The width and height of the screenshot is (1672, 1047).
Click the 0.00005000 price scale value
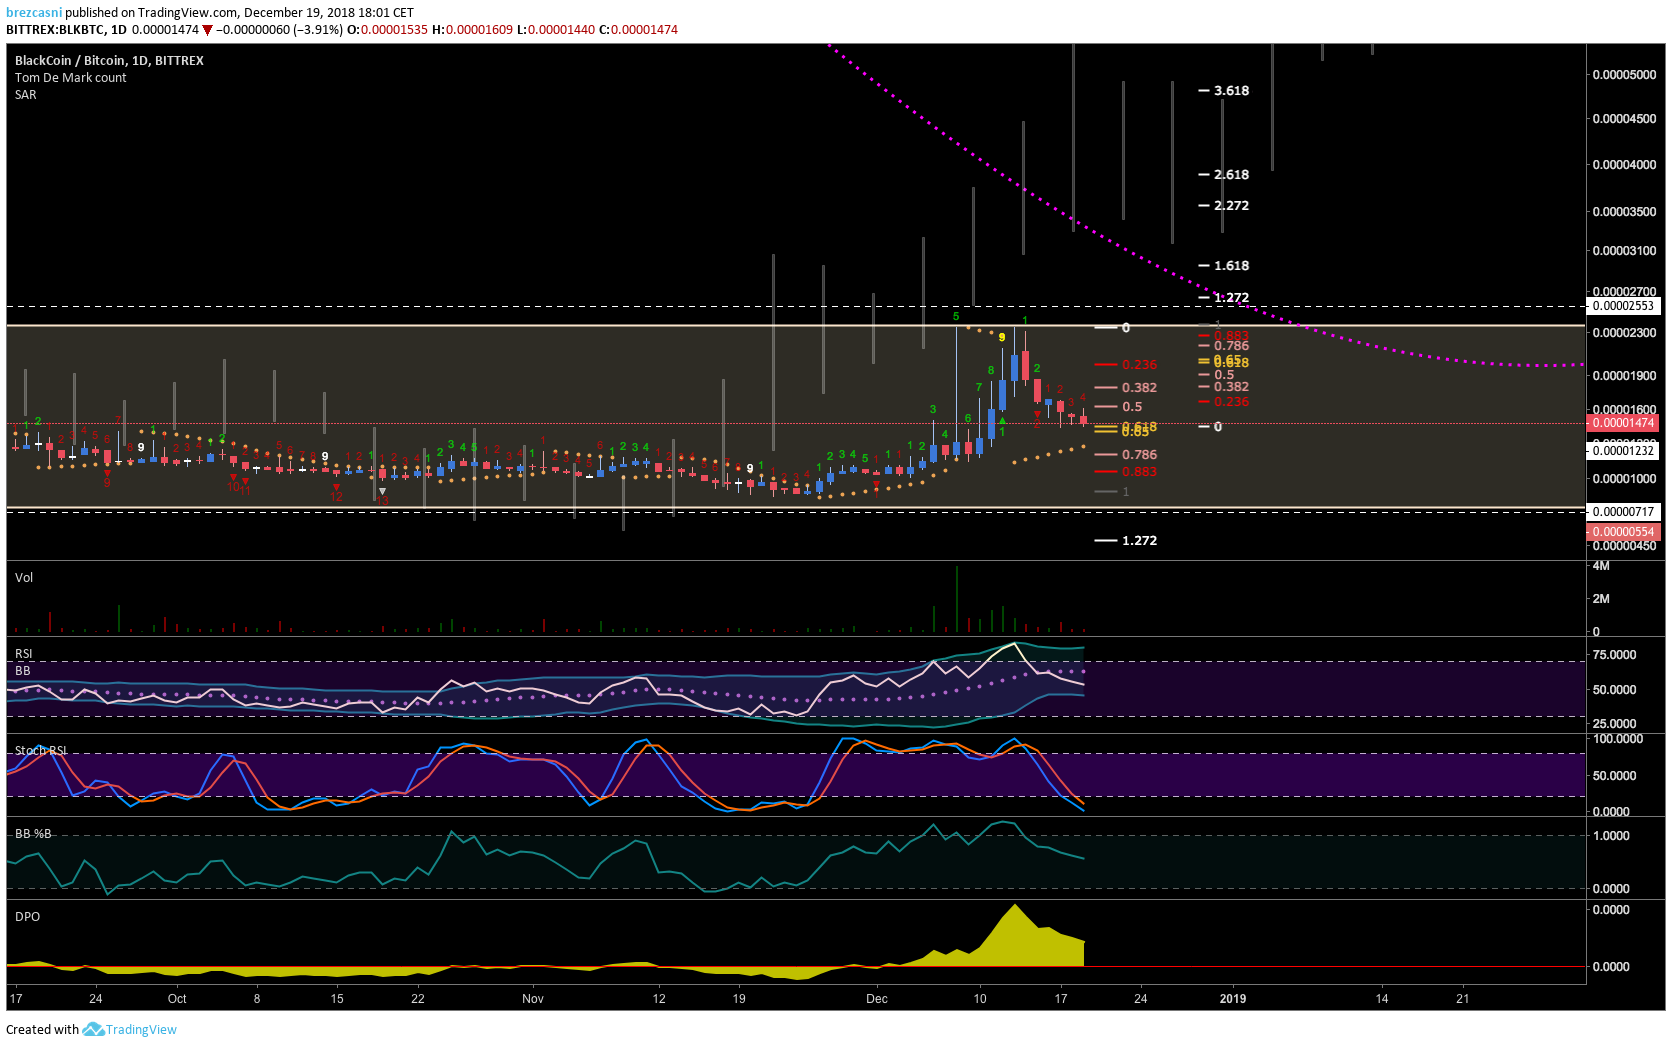pyautogui.click(x=1624, y=74)
